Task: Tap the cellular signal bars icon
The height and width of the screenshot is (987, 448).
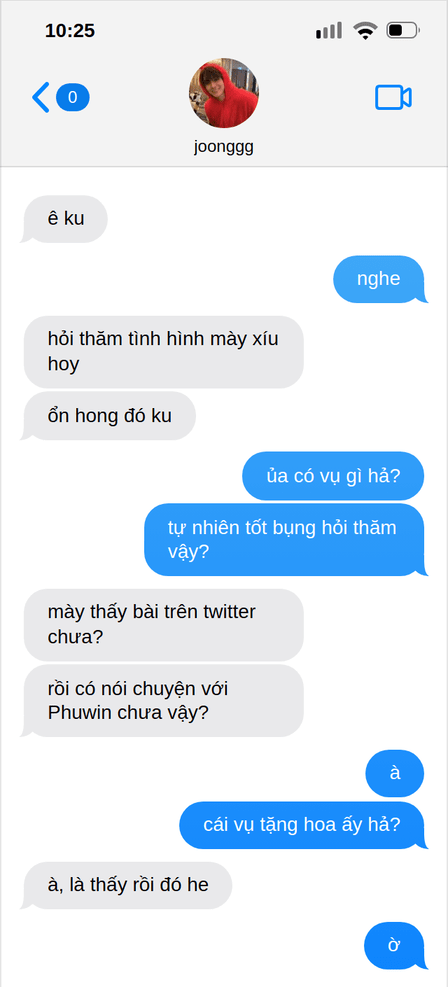Action: (328, 30)
